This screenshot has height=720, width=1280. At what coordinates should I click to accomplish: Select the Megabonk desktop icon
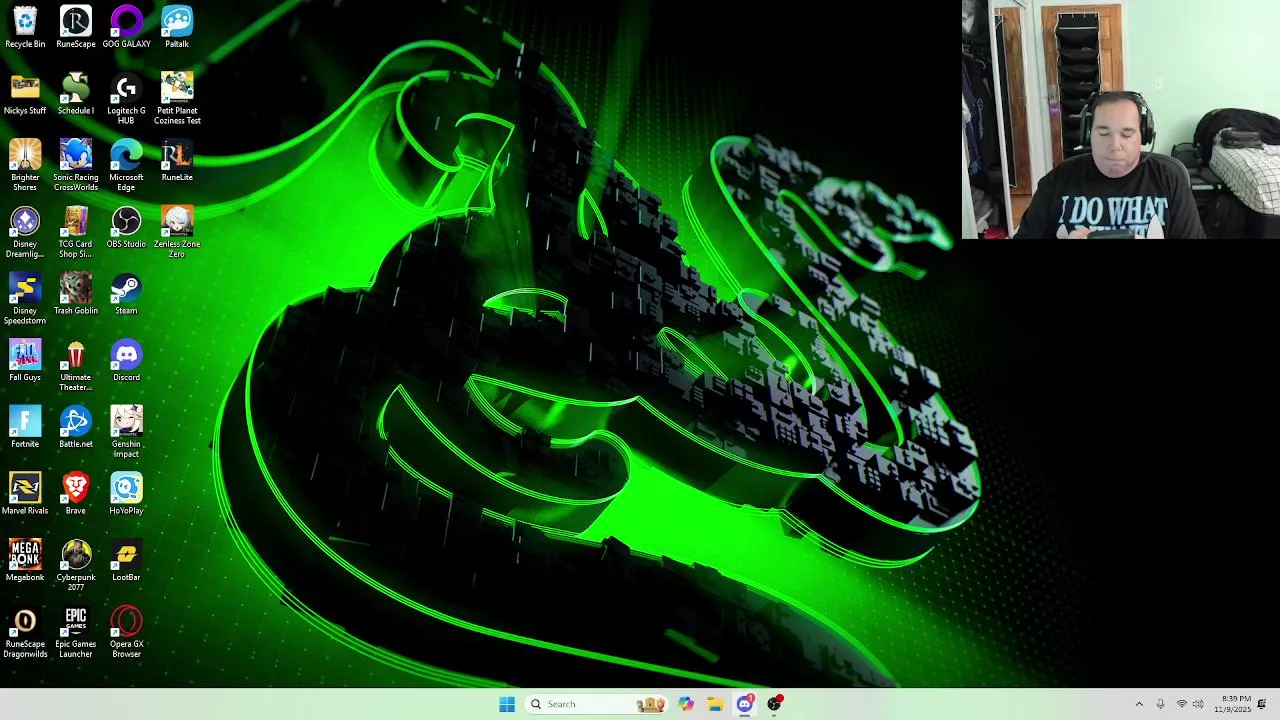pyautogui.click(x=25, y=561)
